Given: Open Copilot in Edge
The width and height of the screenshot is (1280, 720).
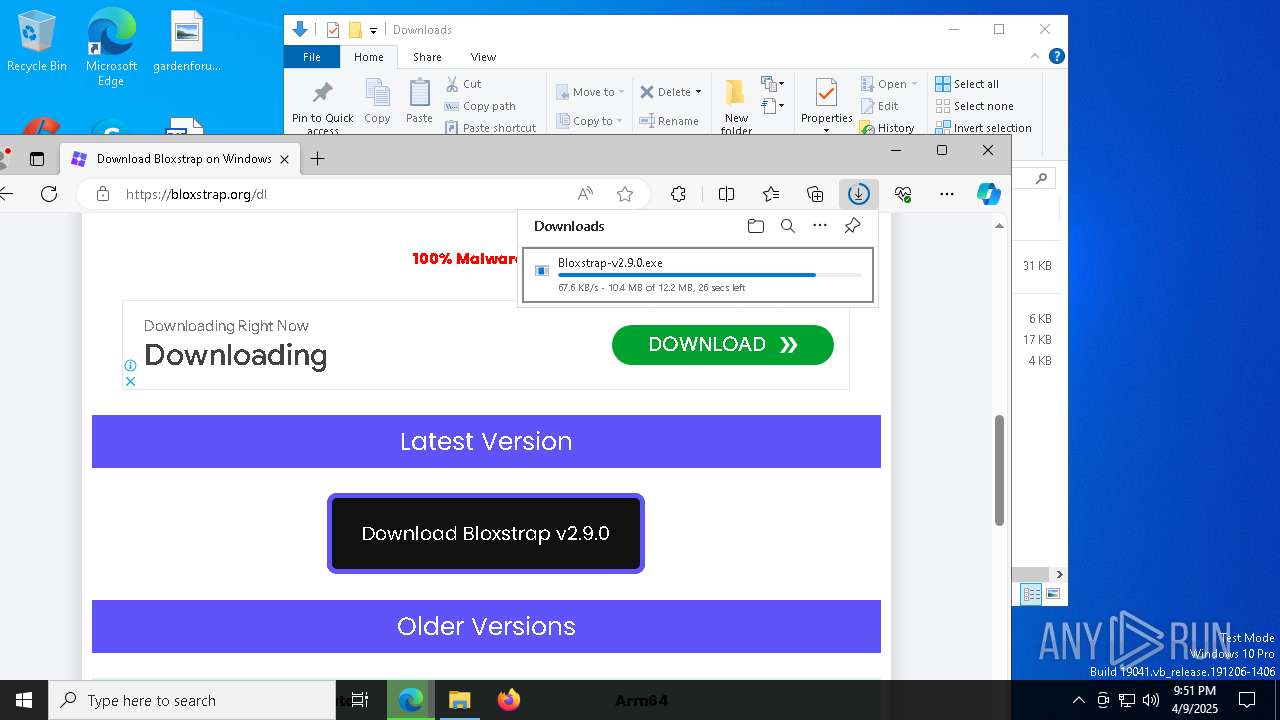Looking at the screenshot, I should [989, 194].
